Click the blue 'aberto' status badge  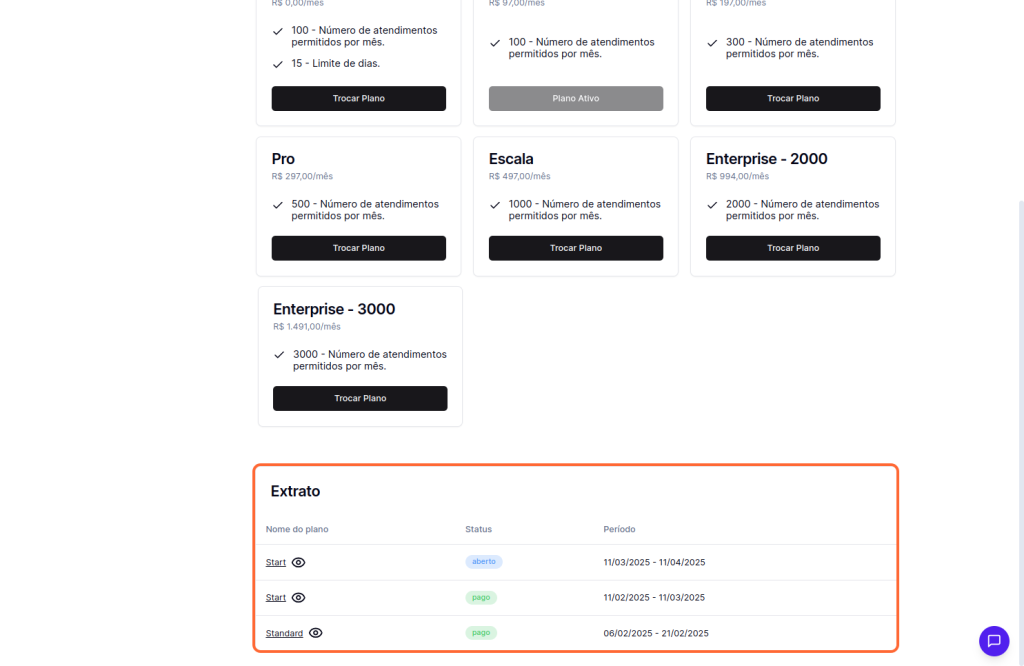tap(484, 562)
